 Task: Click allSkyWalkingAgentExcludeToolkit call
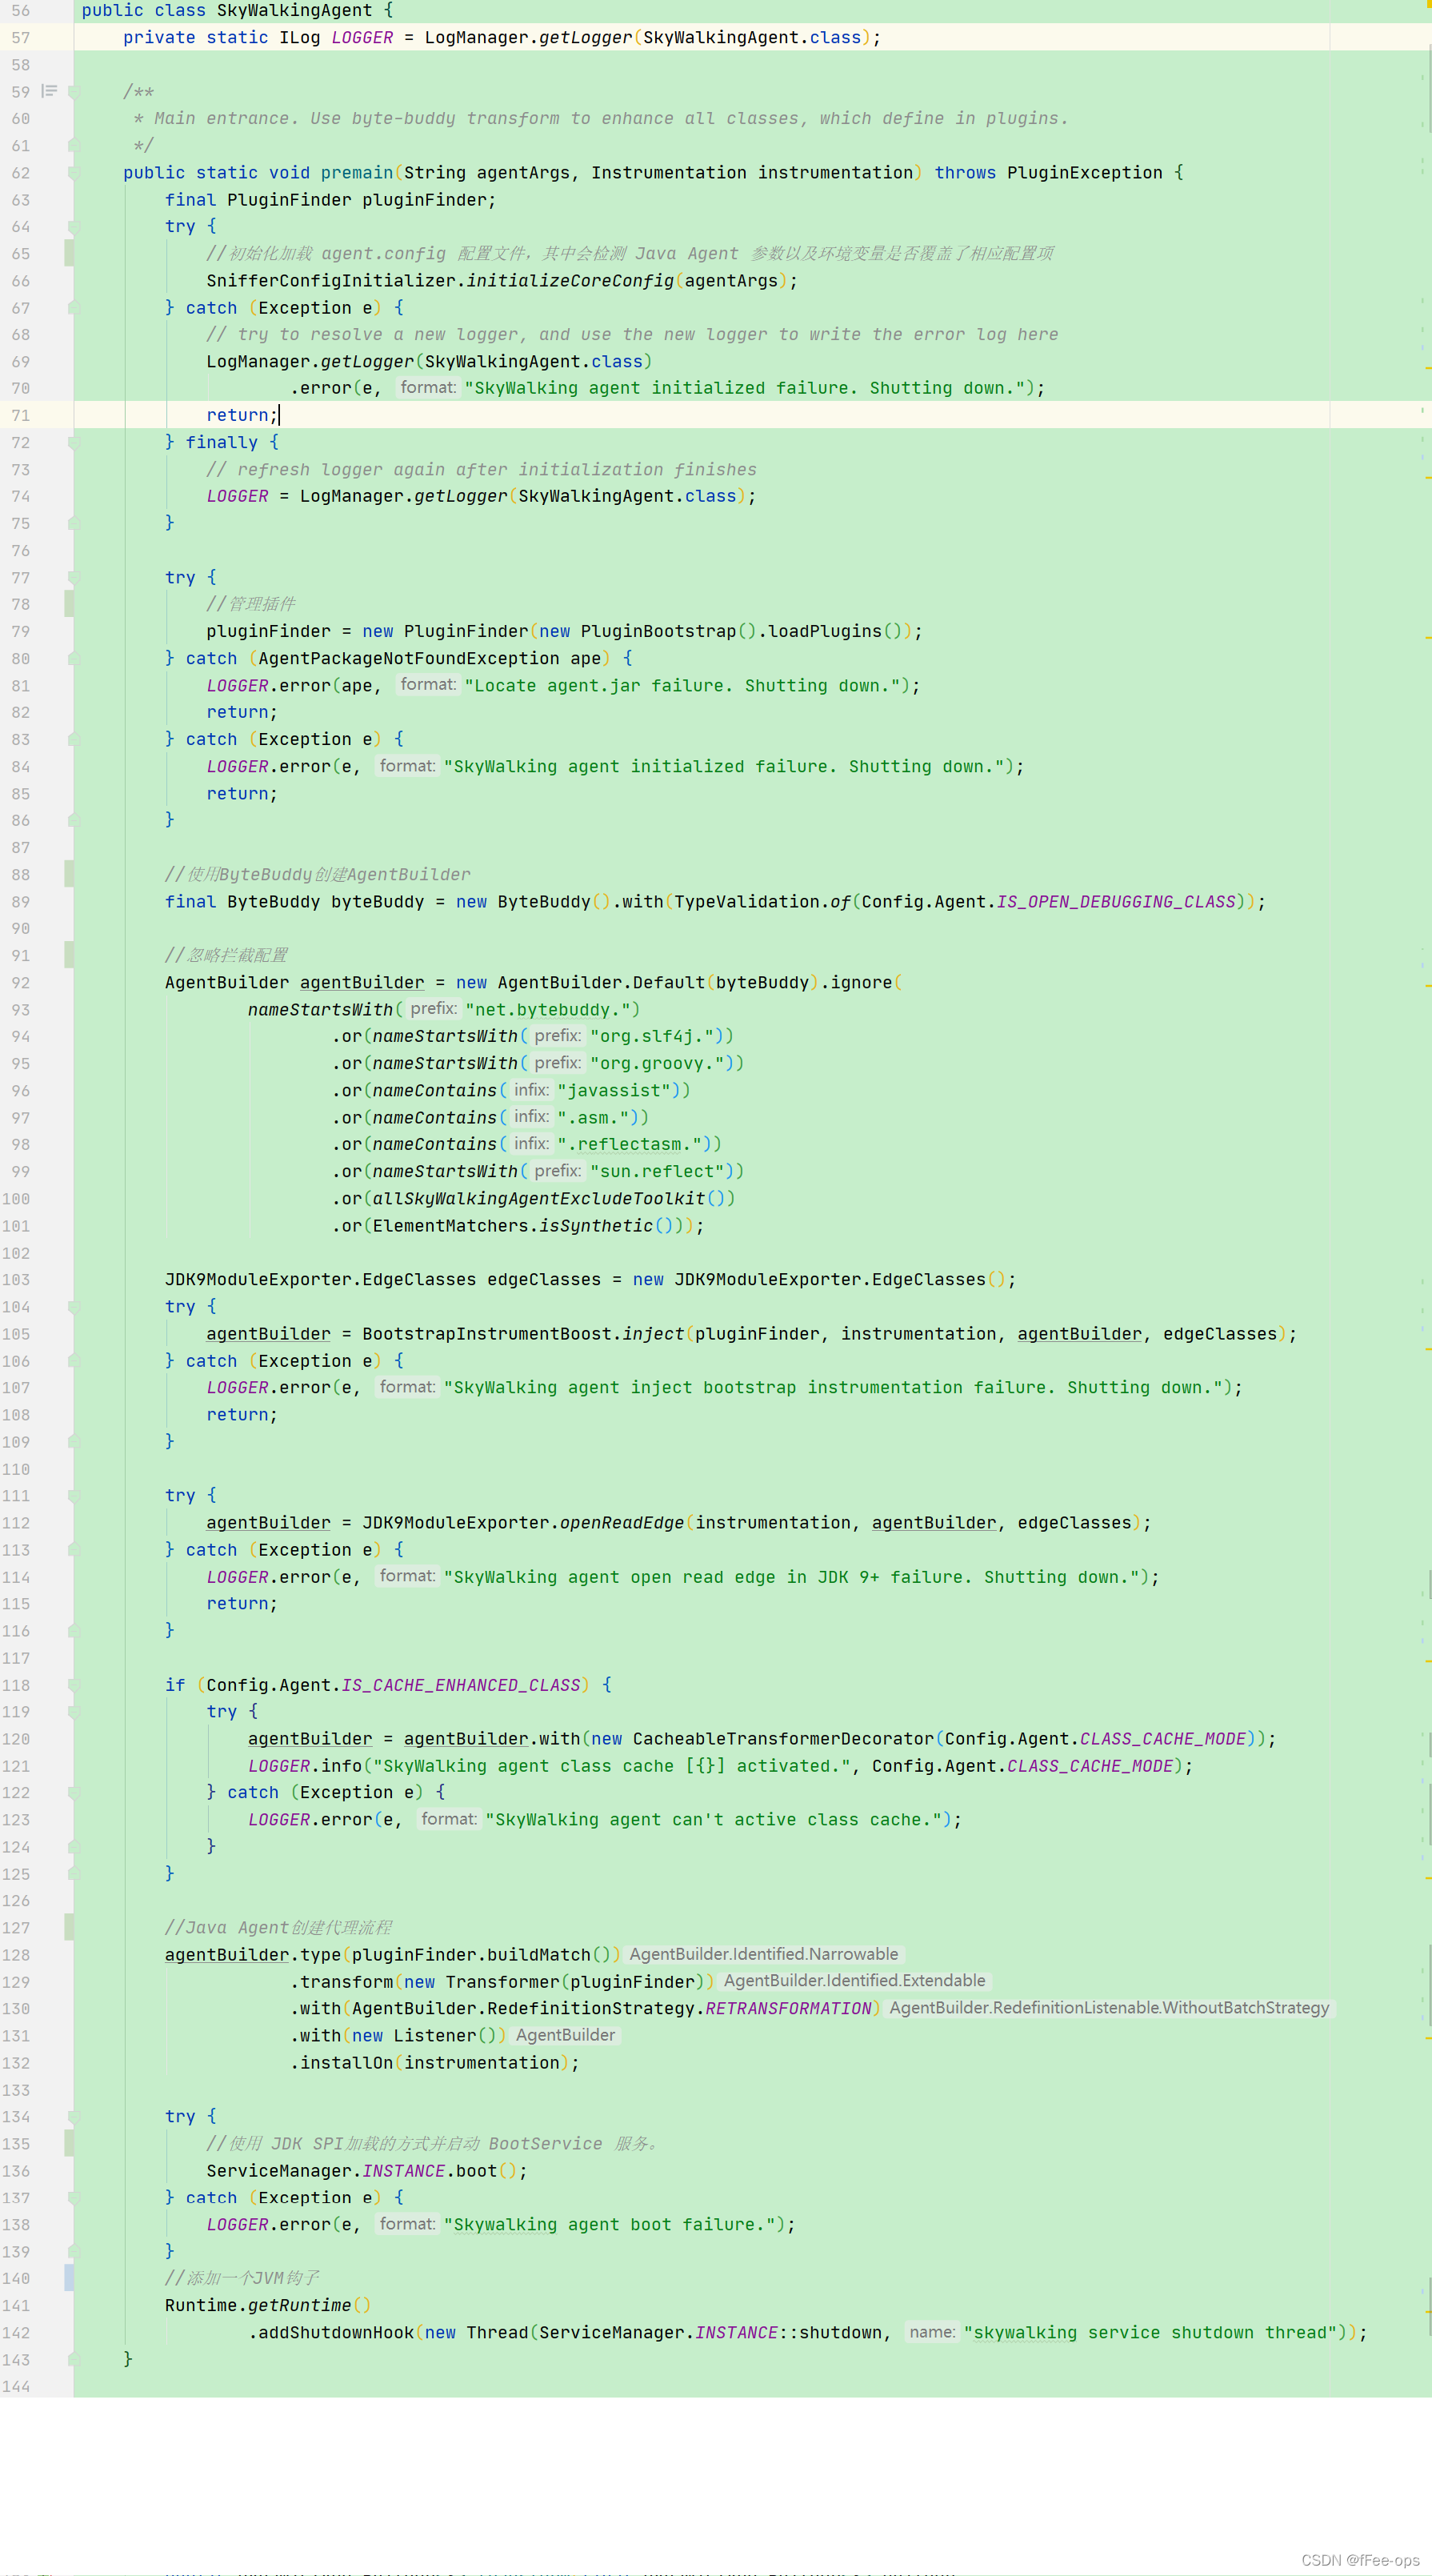pos(539,1198)
